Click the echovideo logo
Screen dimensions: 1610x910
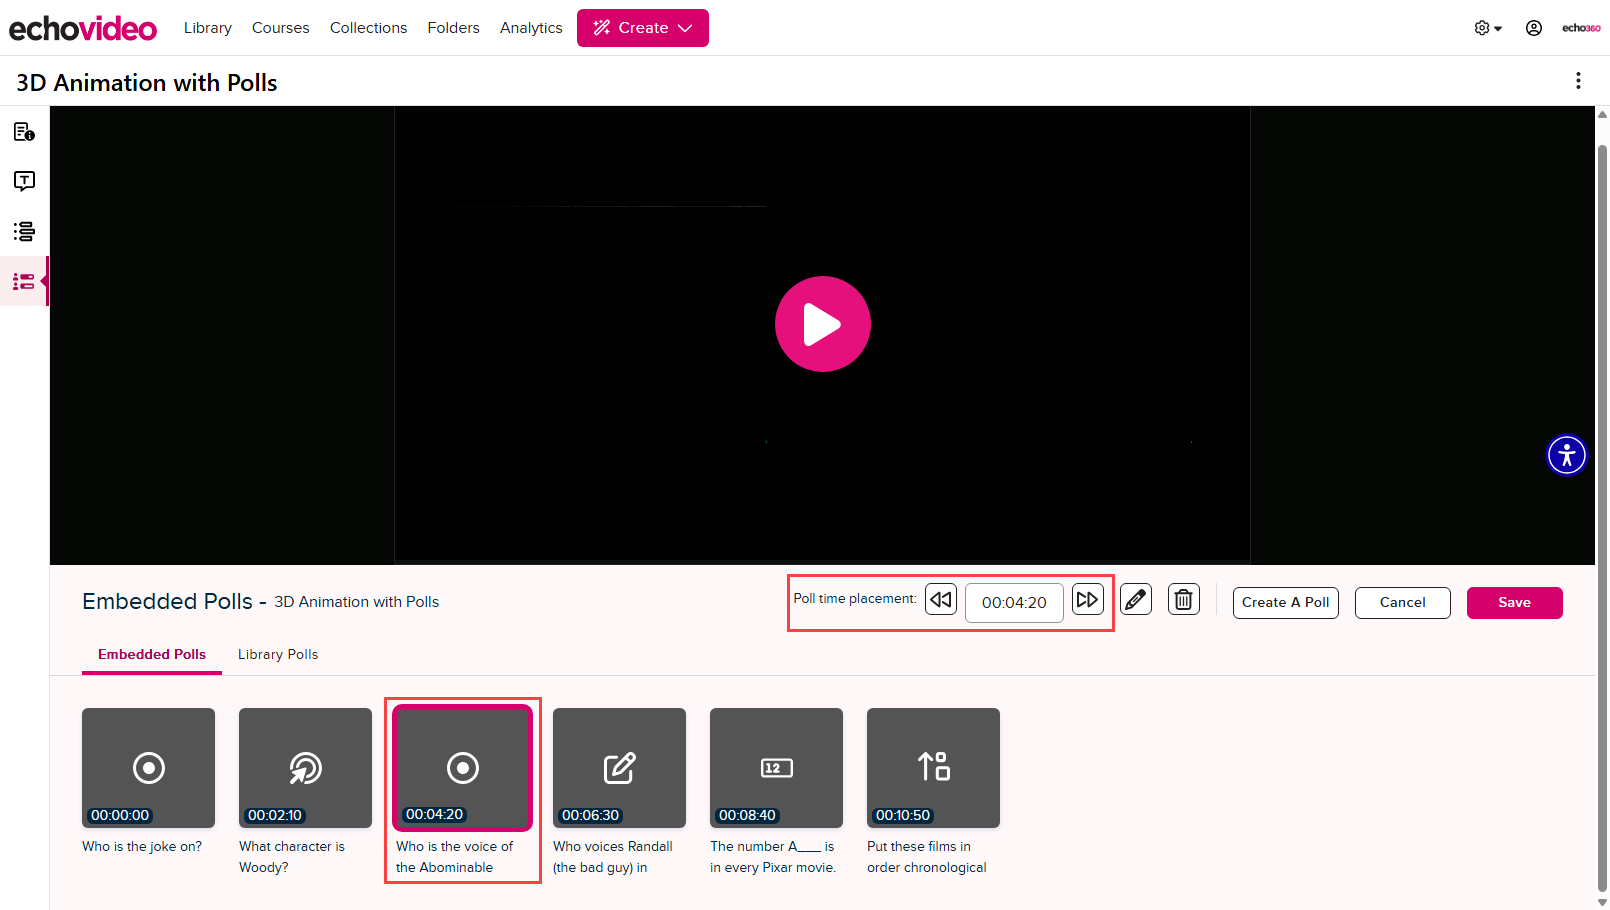83,28
